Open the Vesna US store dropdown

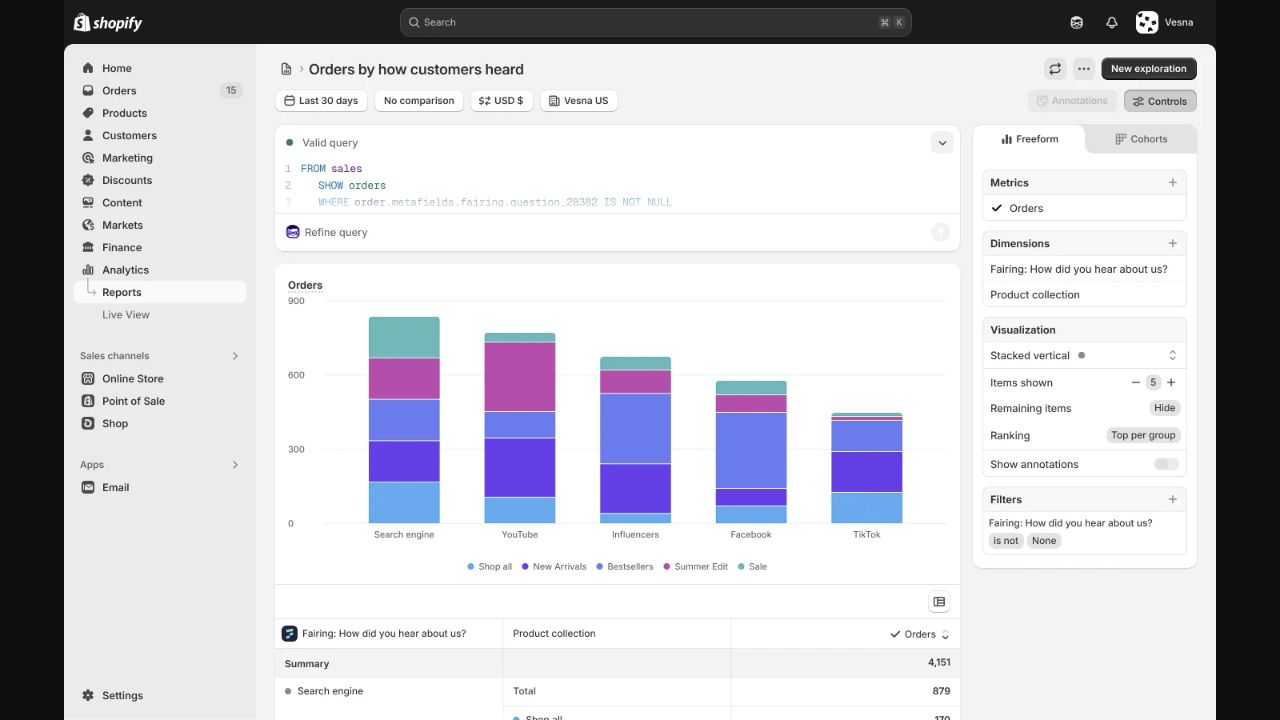pyautogui.click(x=578, y=101)
